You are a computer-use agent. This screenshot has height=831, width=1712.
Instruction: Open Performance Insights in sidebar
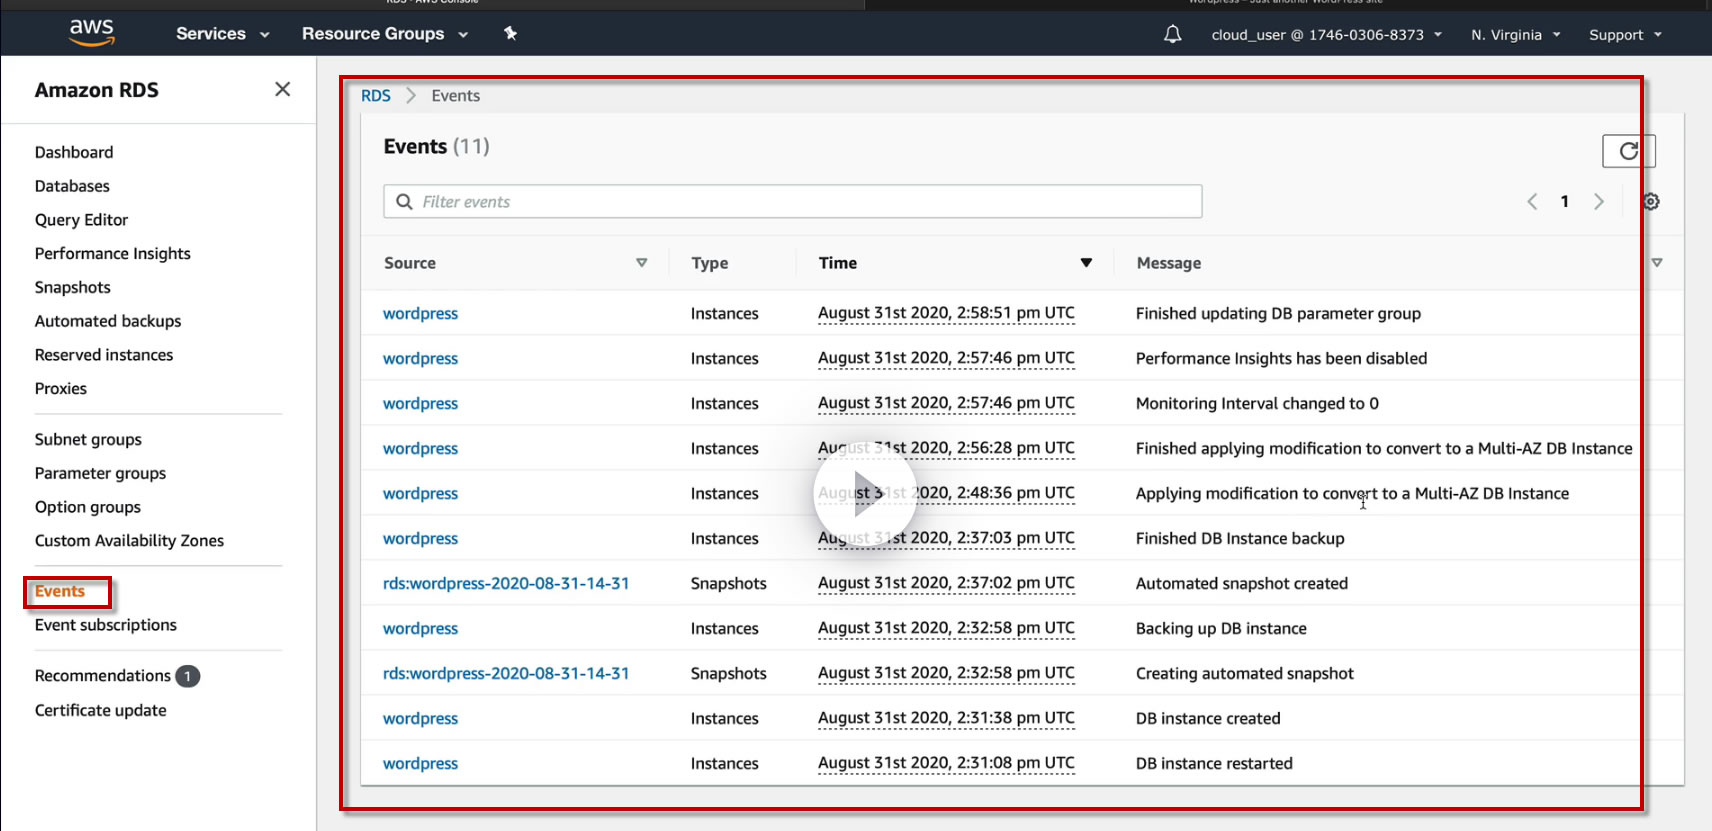pyautogui.click(x=112, y=254)
